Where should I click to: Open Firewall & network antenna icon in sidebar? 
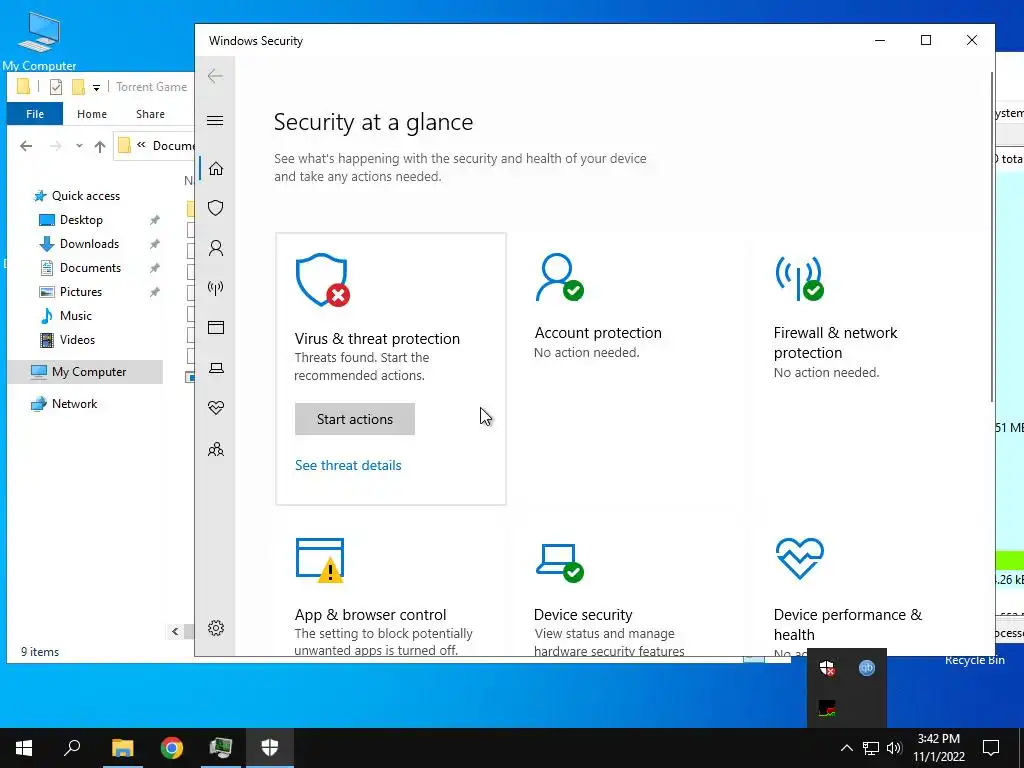coord(216,288)
